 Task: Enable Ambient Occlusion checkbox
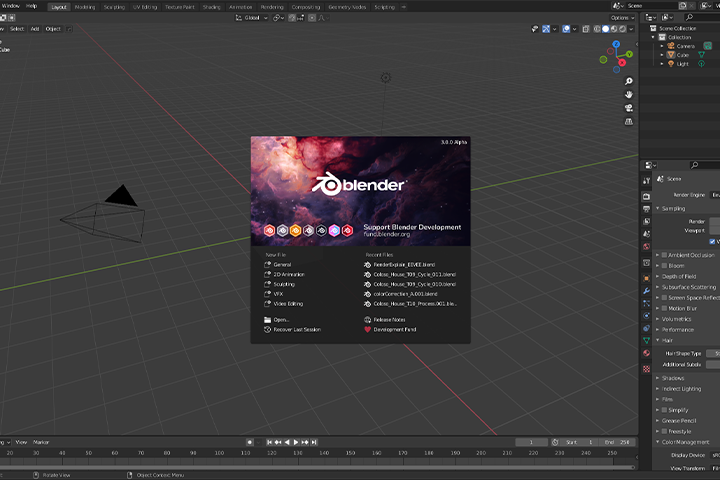[664, 255]
